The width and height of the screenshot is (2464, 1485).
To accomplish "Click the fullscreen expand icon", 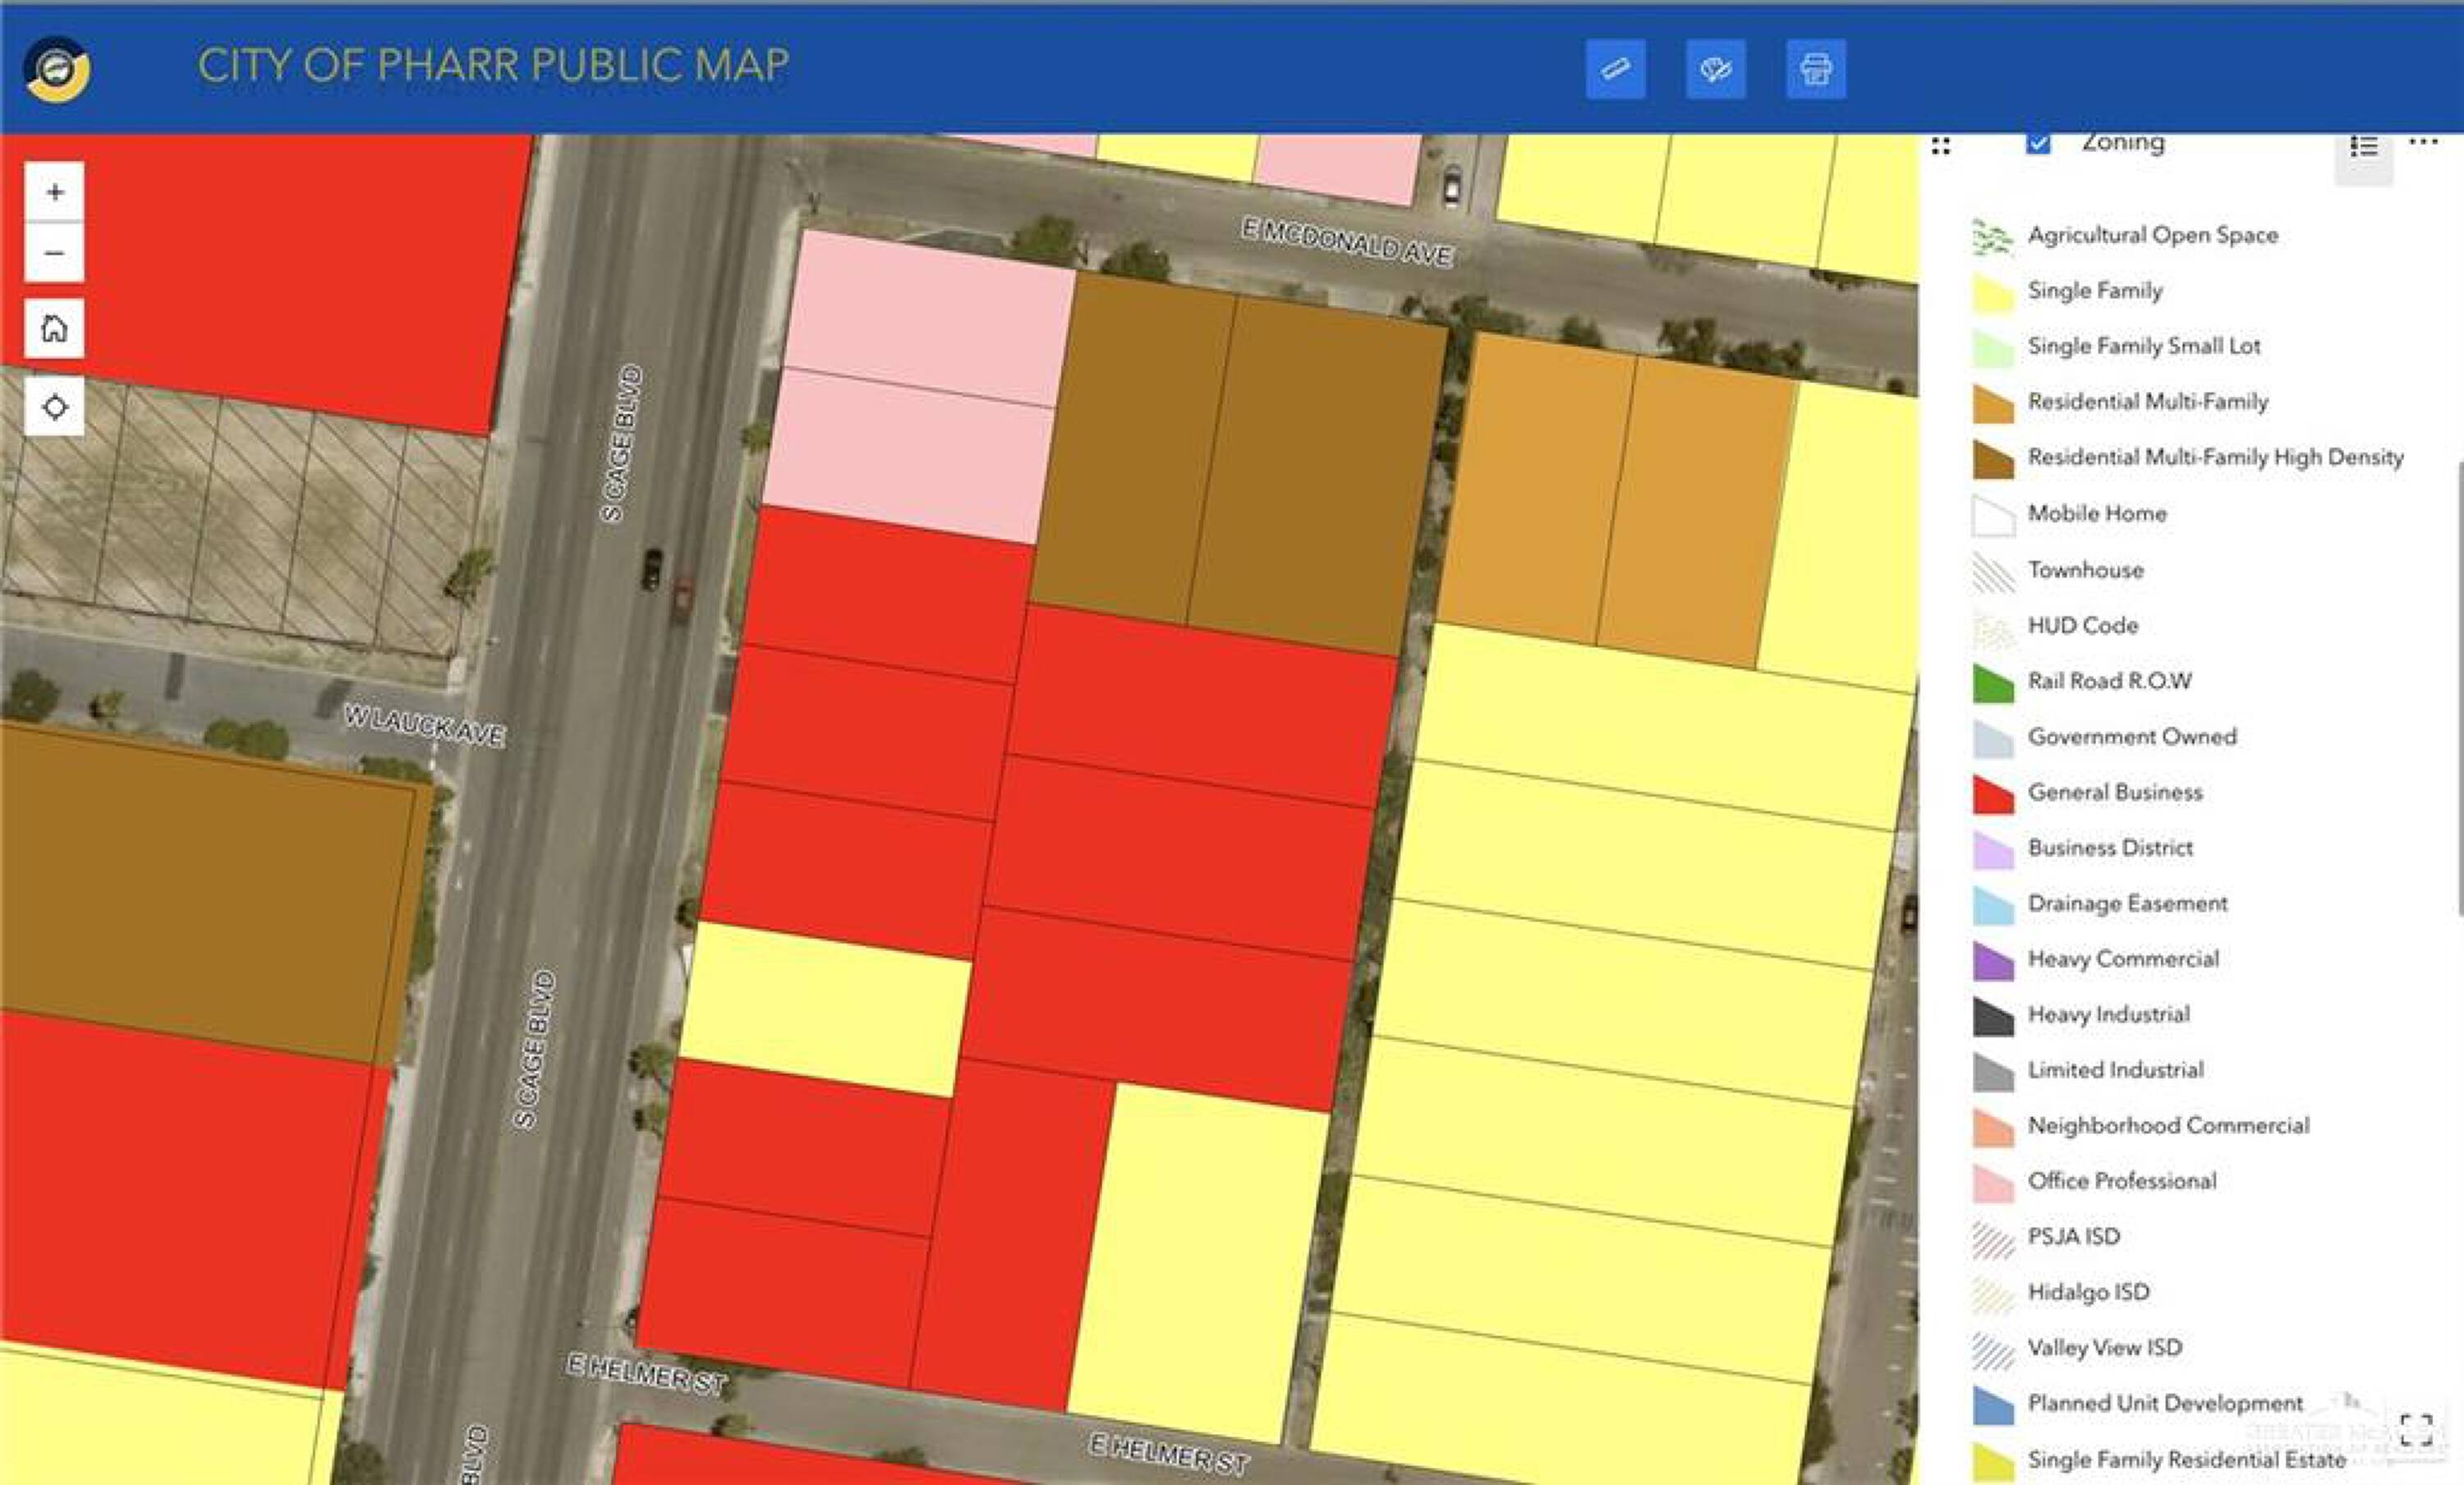I will point(2416,1430).
